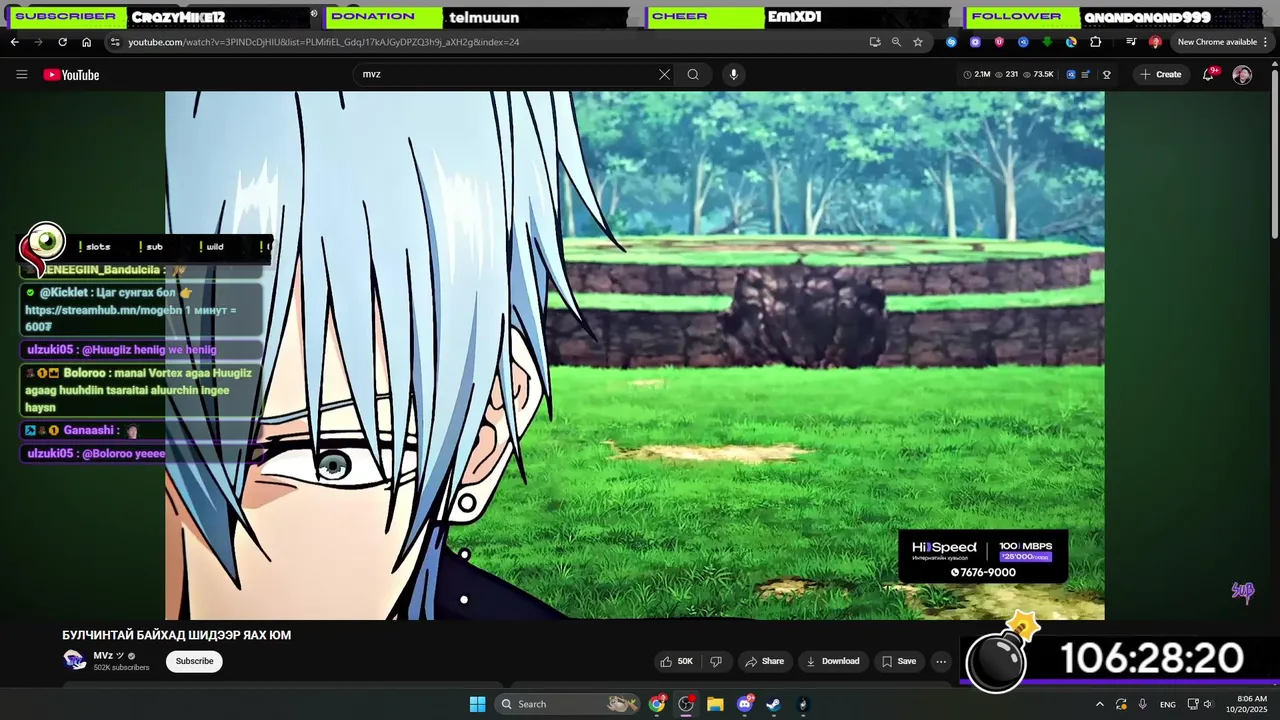Open the volume control in system tray
The image size is (1280, 720).
pos(1210,704)
